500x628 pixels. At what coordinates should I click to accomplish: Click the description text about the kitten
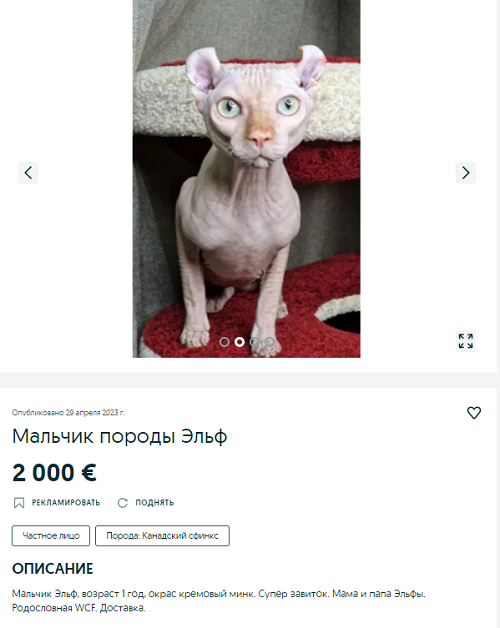tap(219, 601)
